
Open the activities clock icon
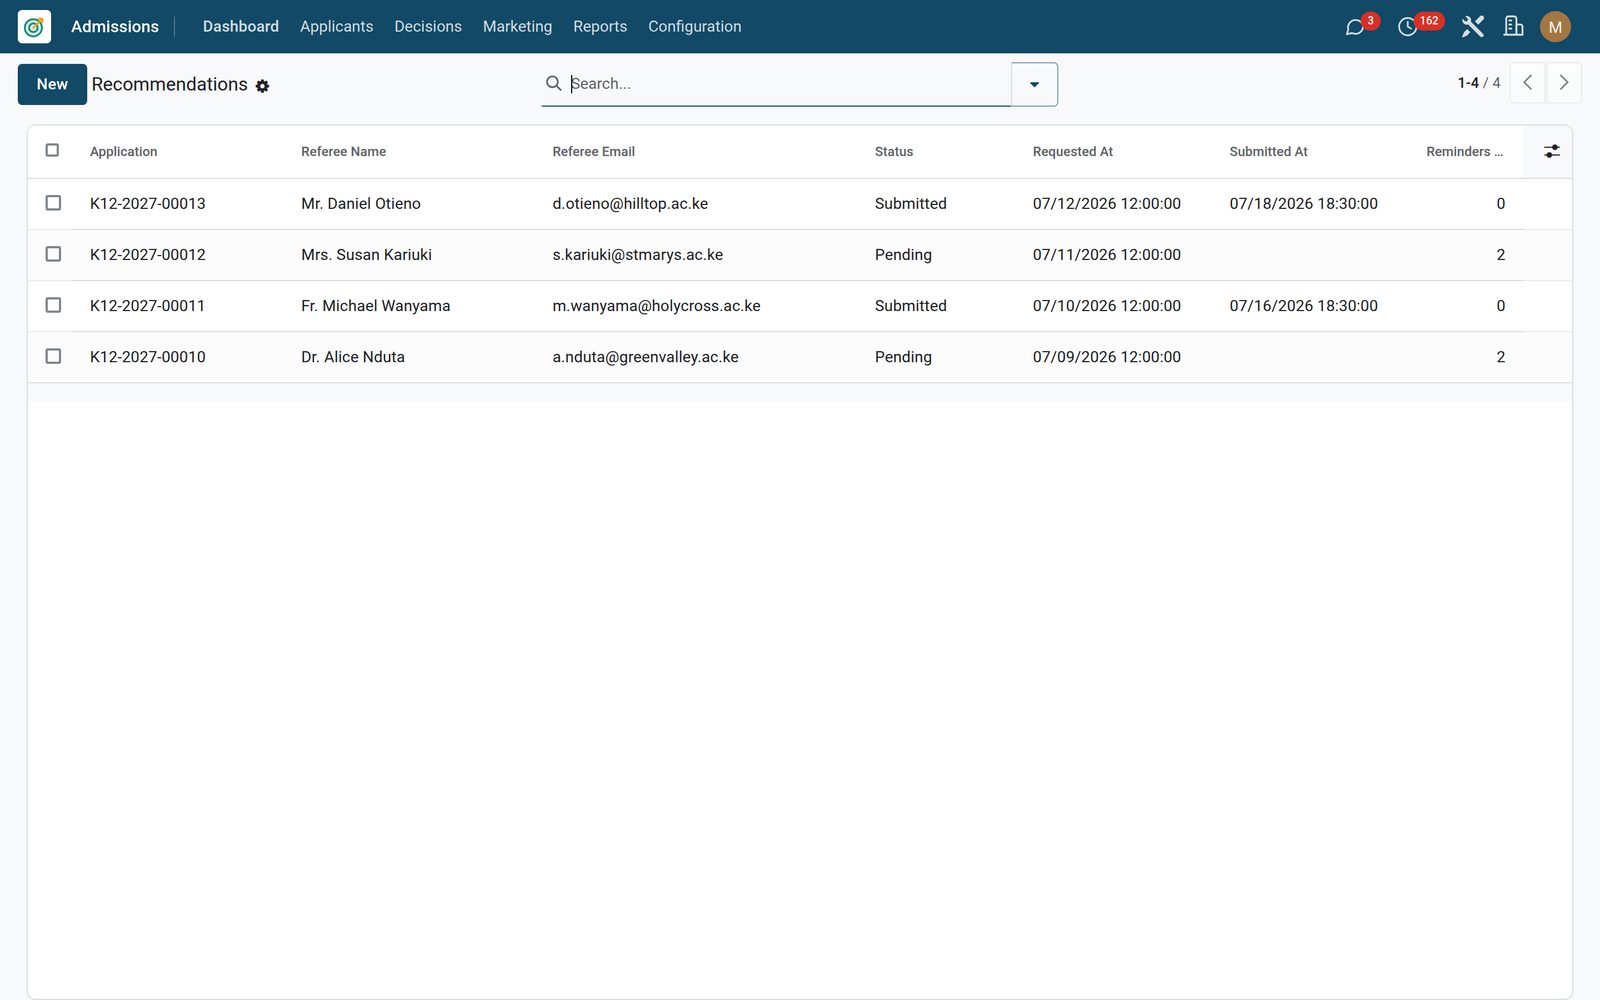(1407, 27)
